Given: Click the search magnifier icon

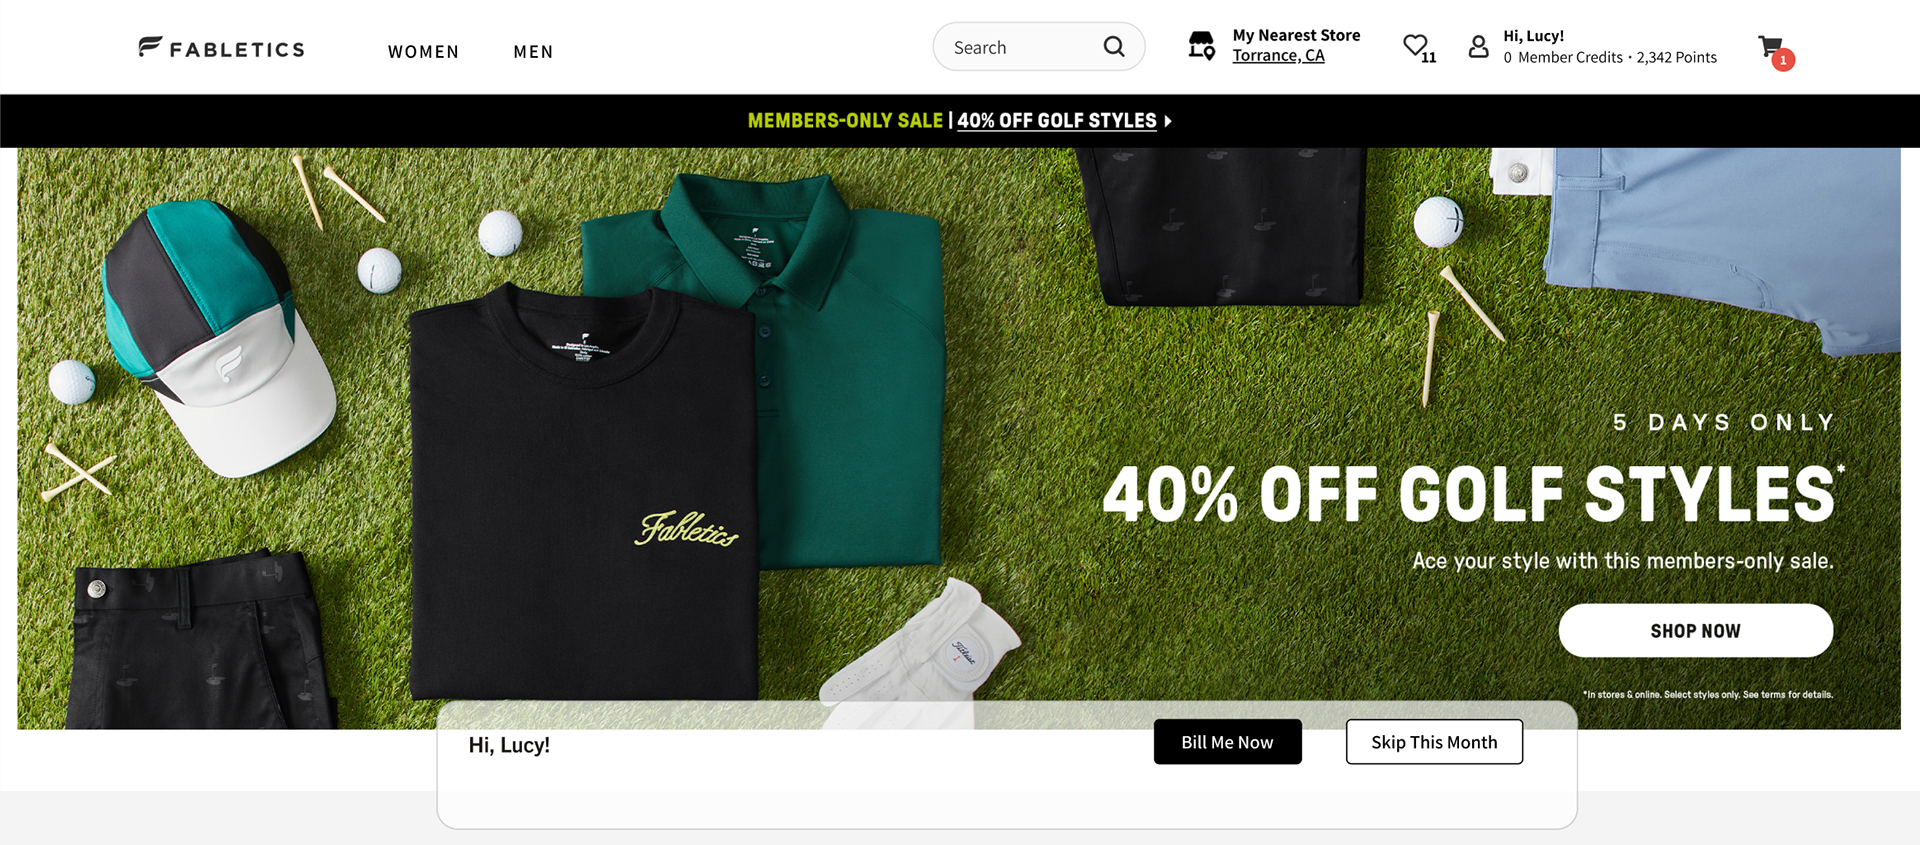Looking at the screenshot, I should (1114, 46).
